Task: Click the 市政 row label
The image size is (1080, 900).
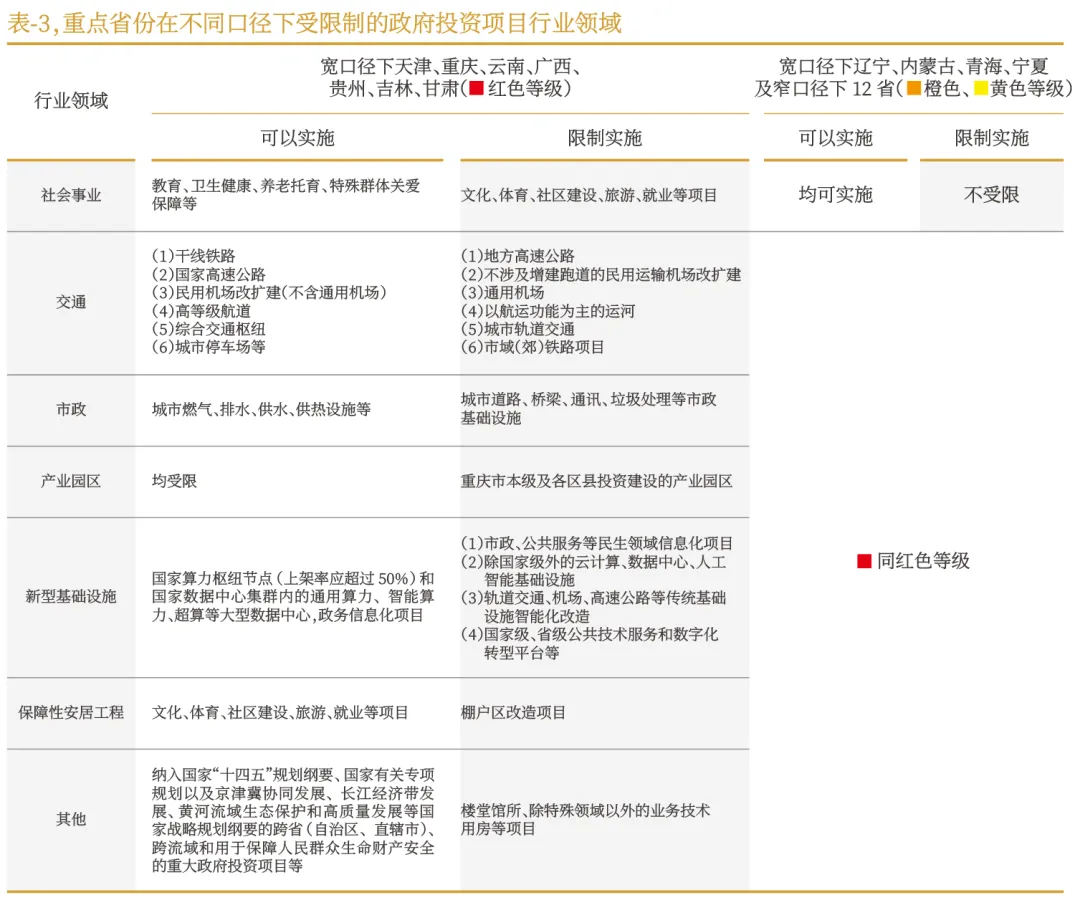Action: (x=71, y=410)
